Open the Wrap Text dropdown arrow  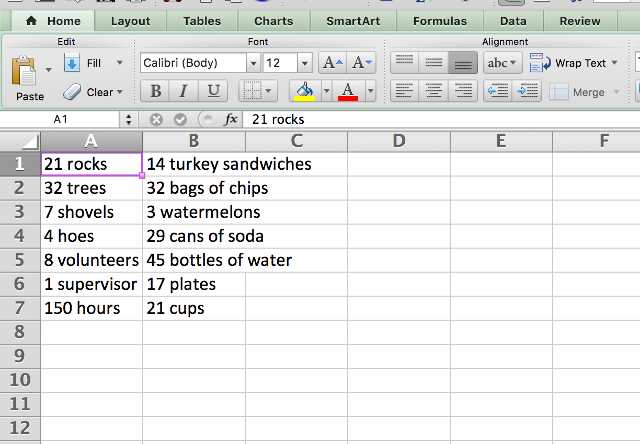click(x=614, y=63)
